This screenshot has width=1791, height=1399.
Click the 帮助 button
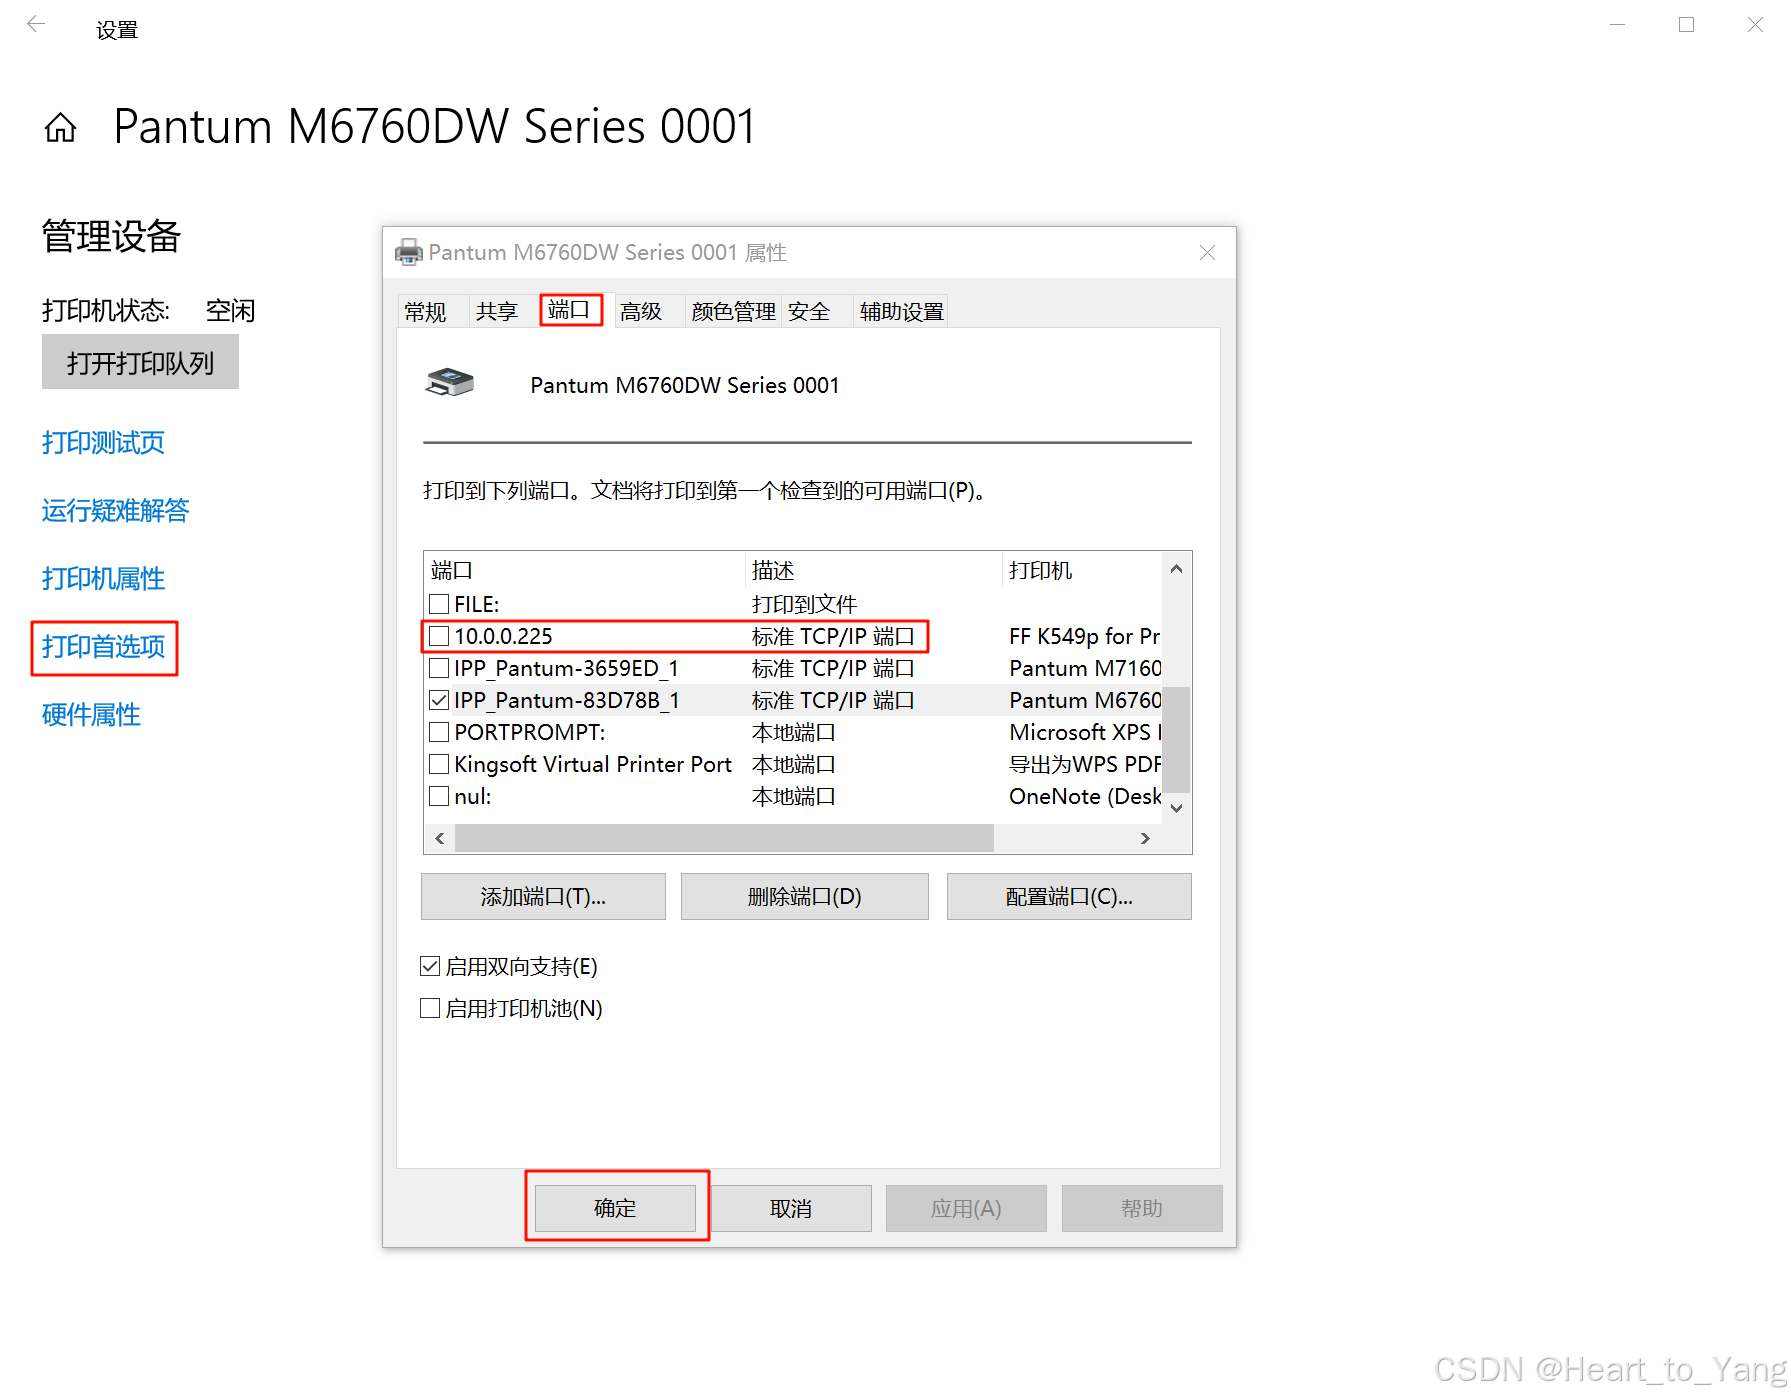point(1142,1208)
